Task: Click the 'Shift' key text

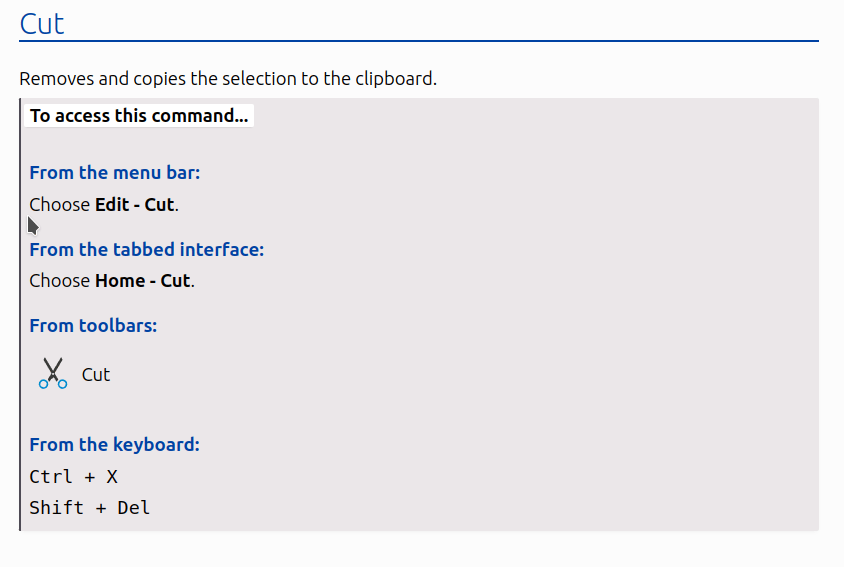Action: [57, 507]
